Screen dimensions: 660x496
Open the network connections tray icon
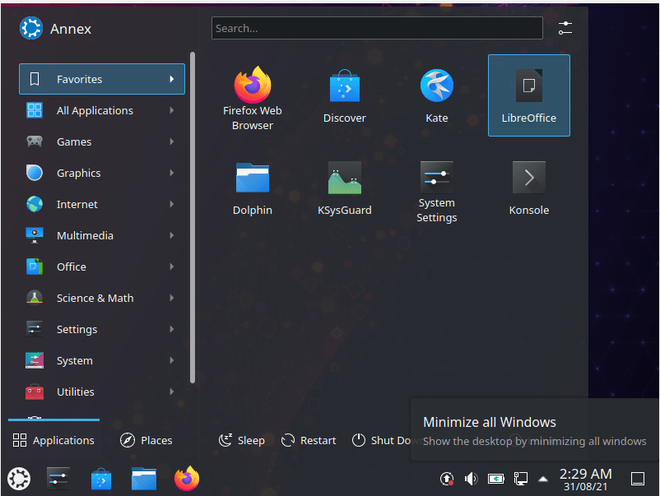coord(520,479)
